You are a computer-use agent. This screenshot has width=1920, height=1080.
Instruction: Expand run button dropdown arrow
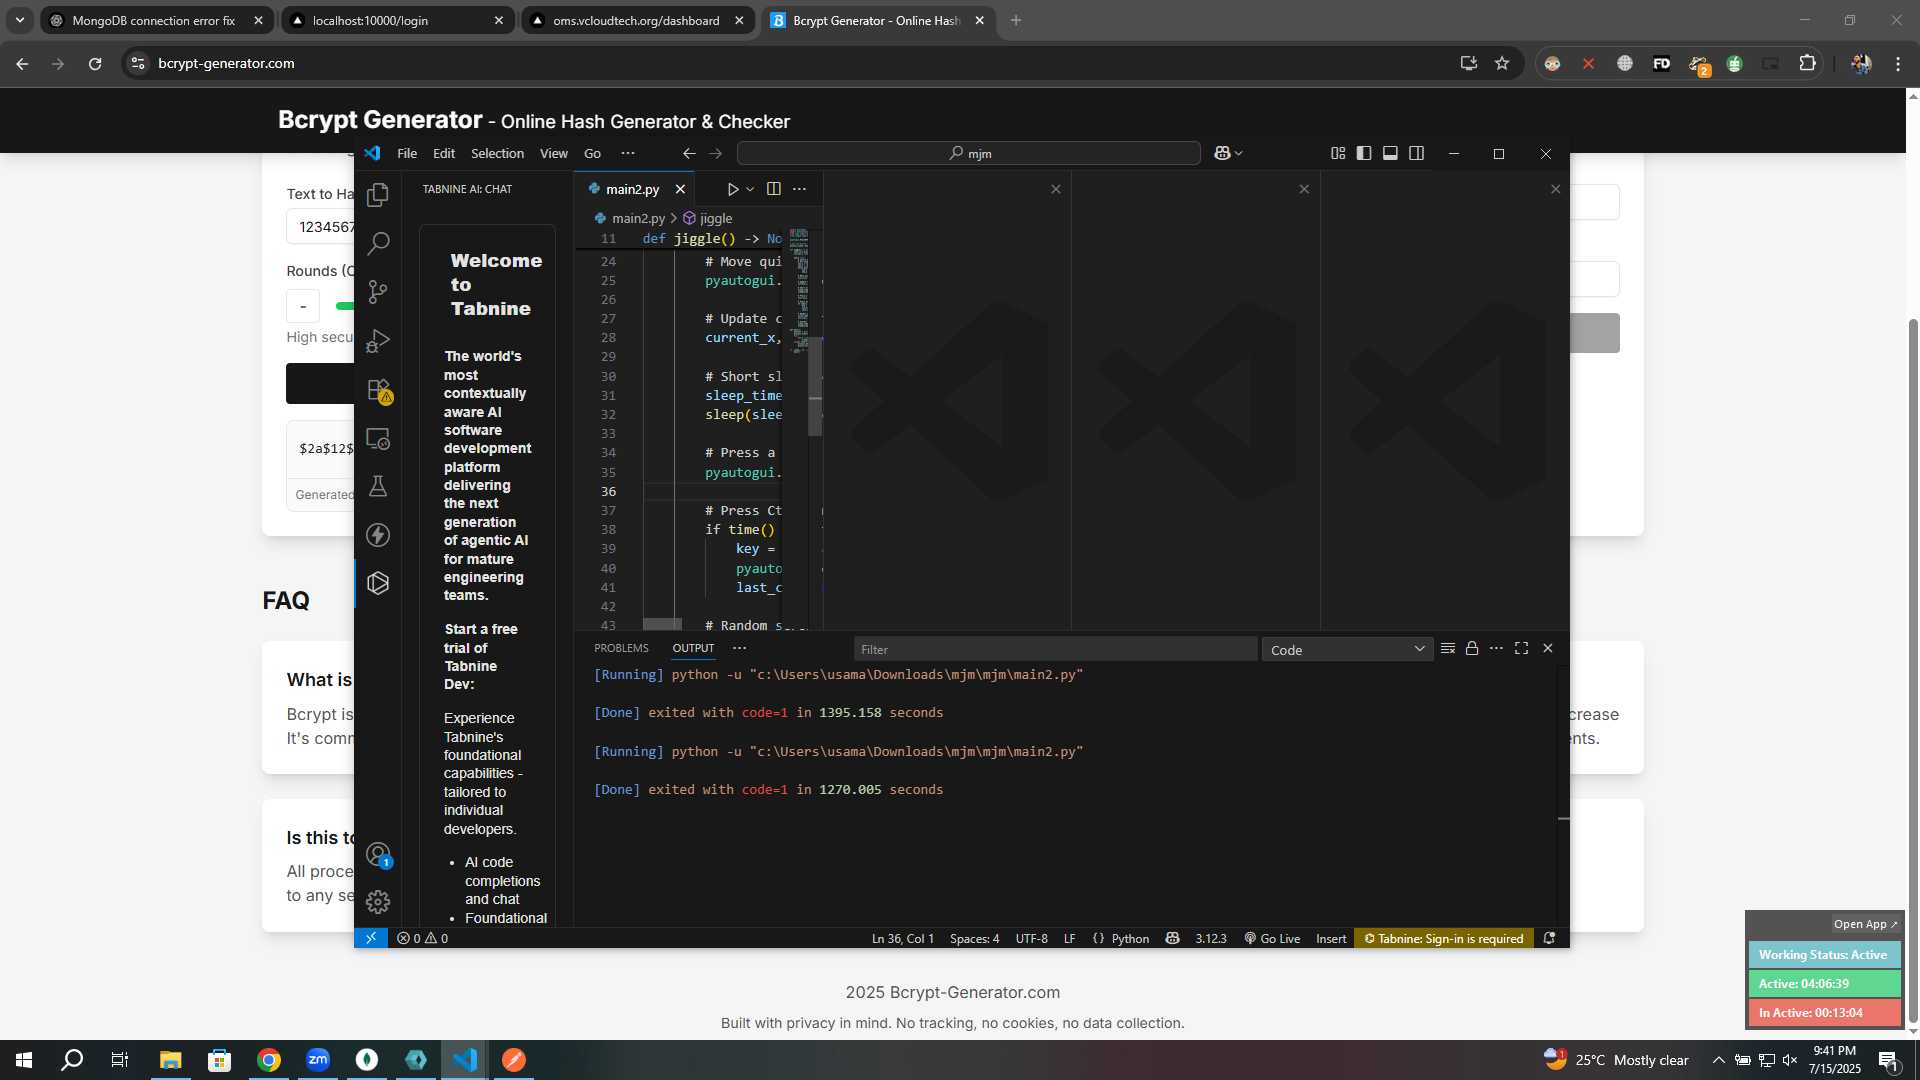750,189
